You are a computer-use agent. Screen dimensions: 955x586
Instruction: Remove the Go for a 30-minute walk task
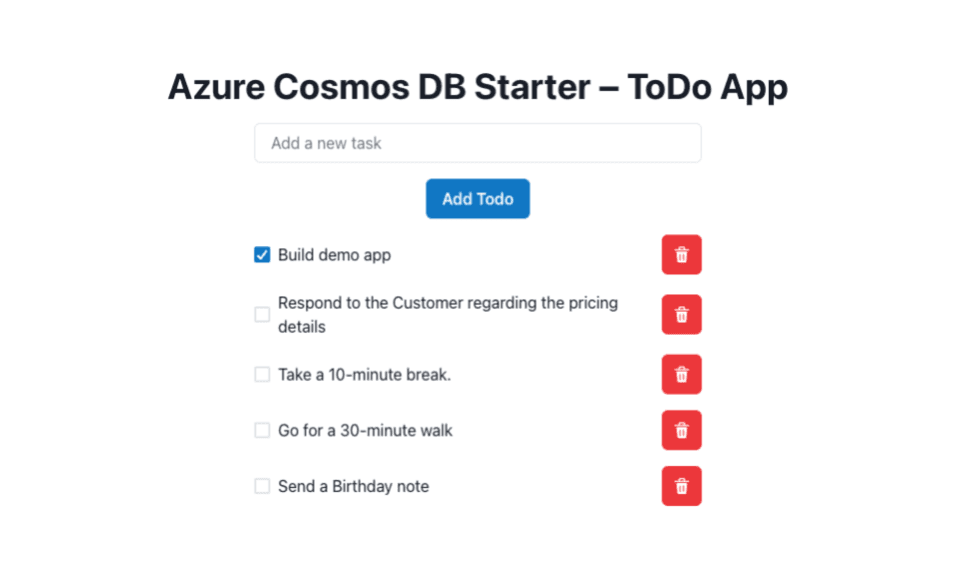[681, 430]
